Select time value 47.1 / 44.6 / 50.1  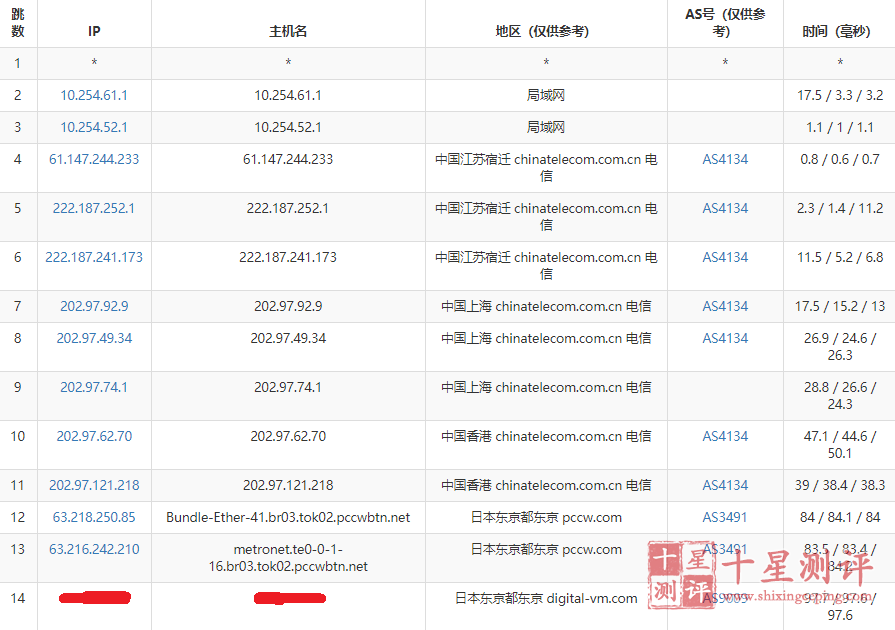tap(840, 445)
